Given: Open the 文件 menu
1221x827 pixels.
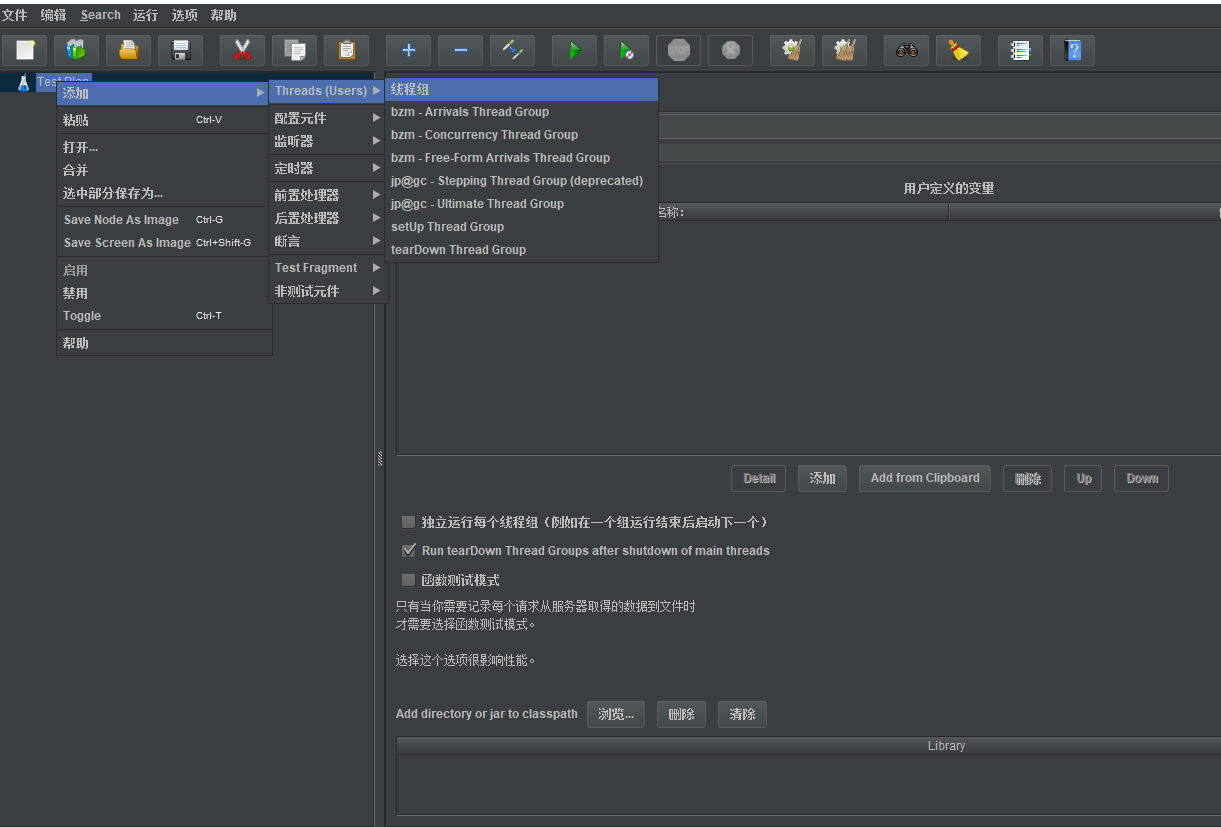Looking at the screenshot, I should 15,15.
